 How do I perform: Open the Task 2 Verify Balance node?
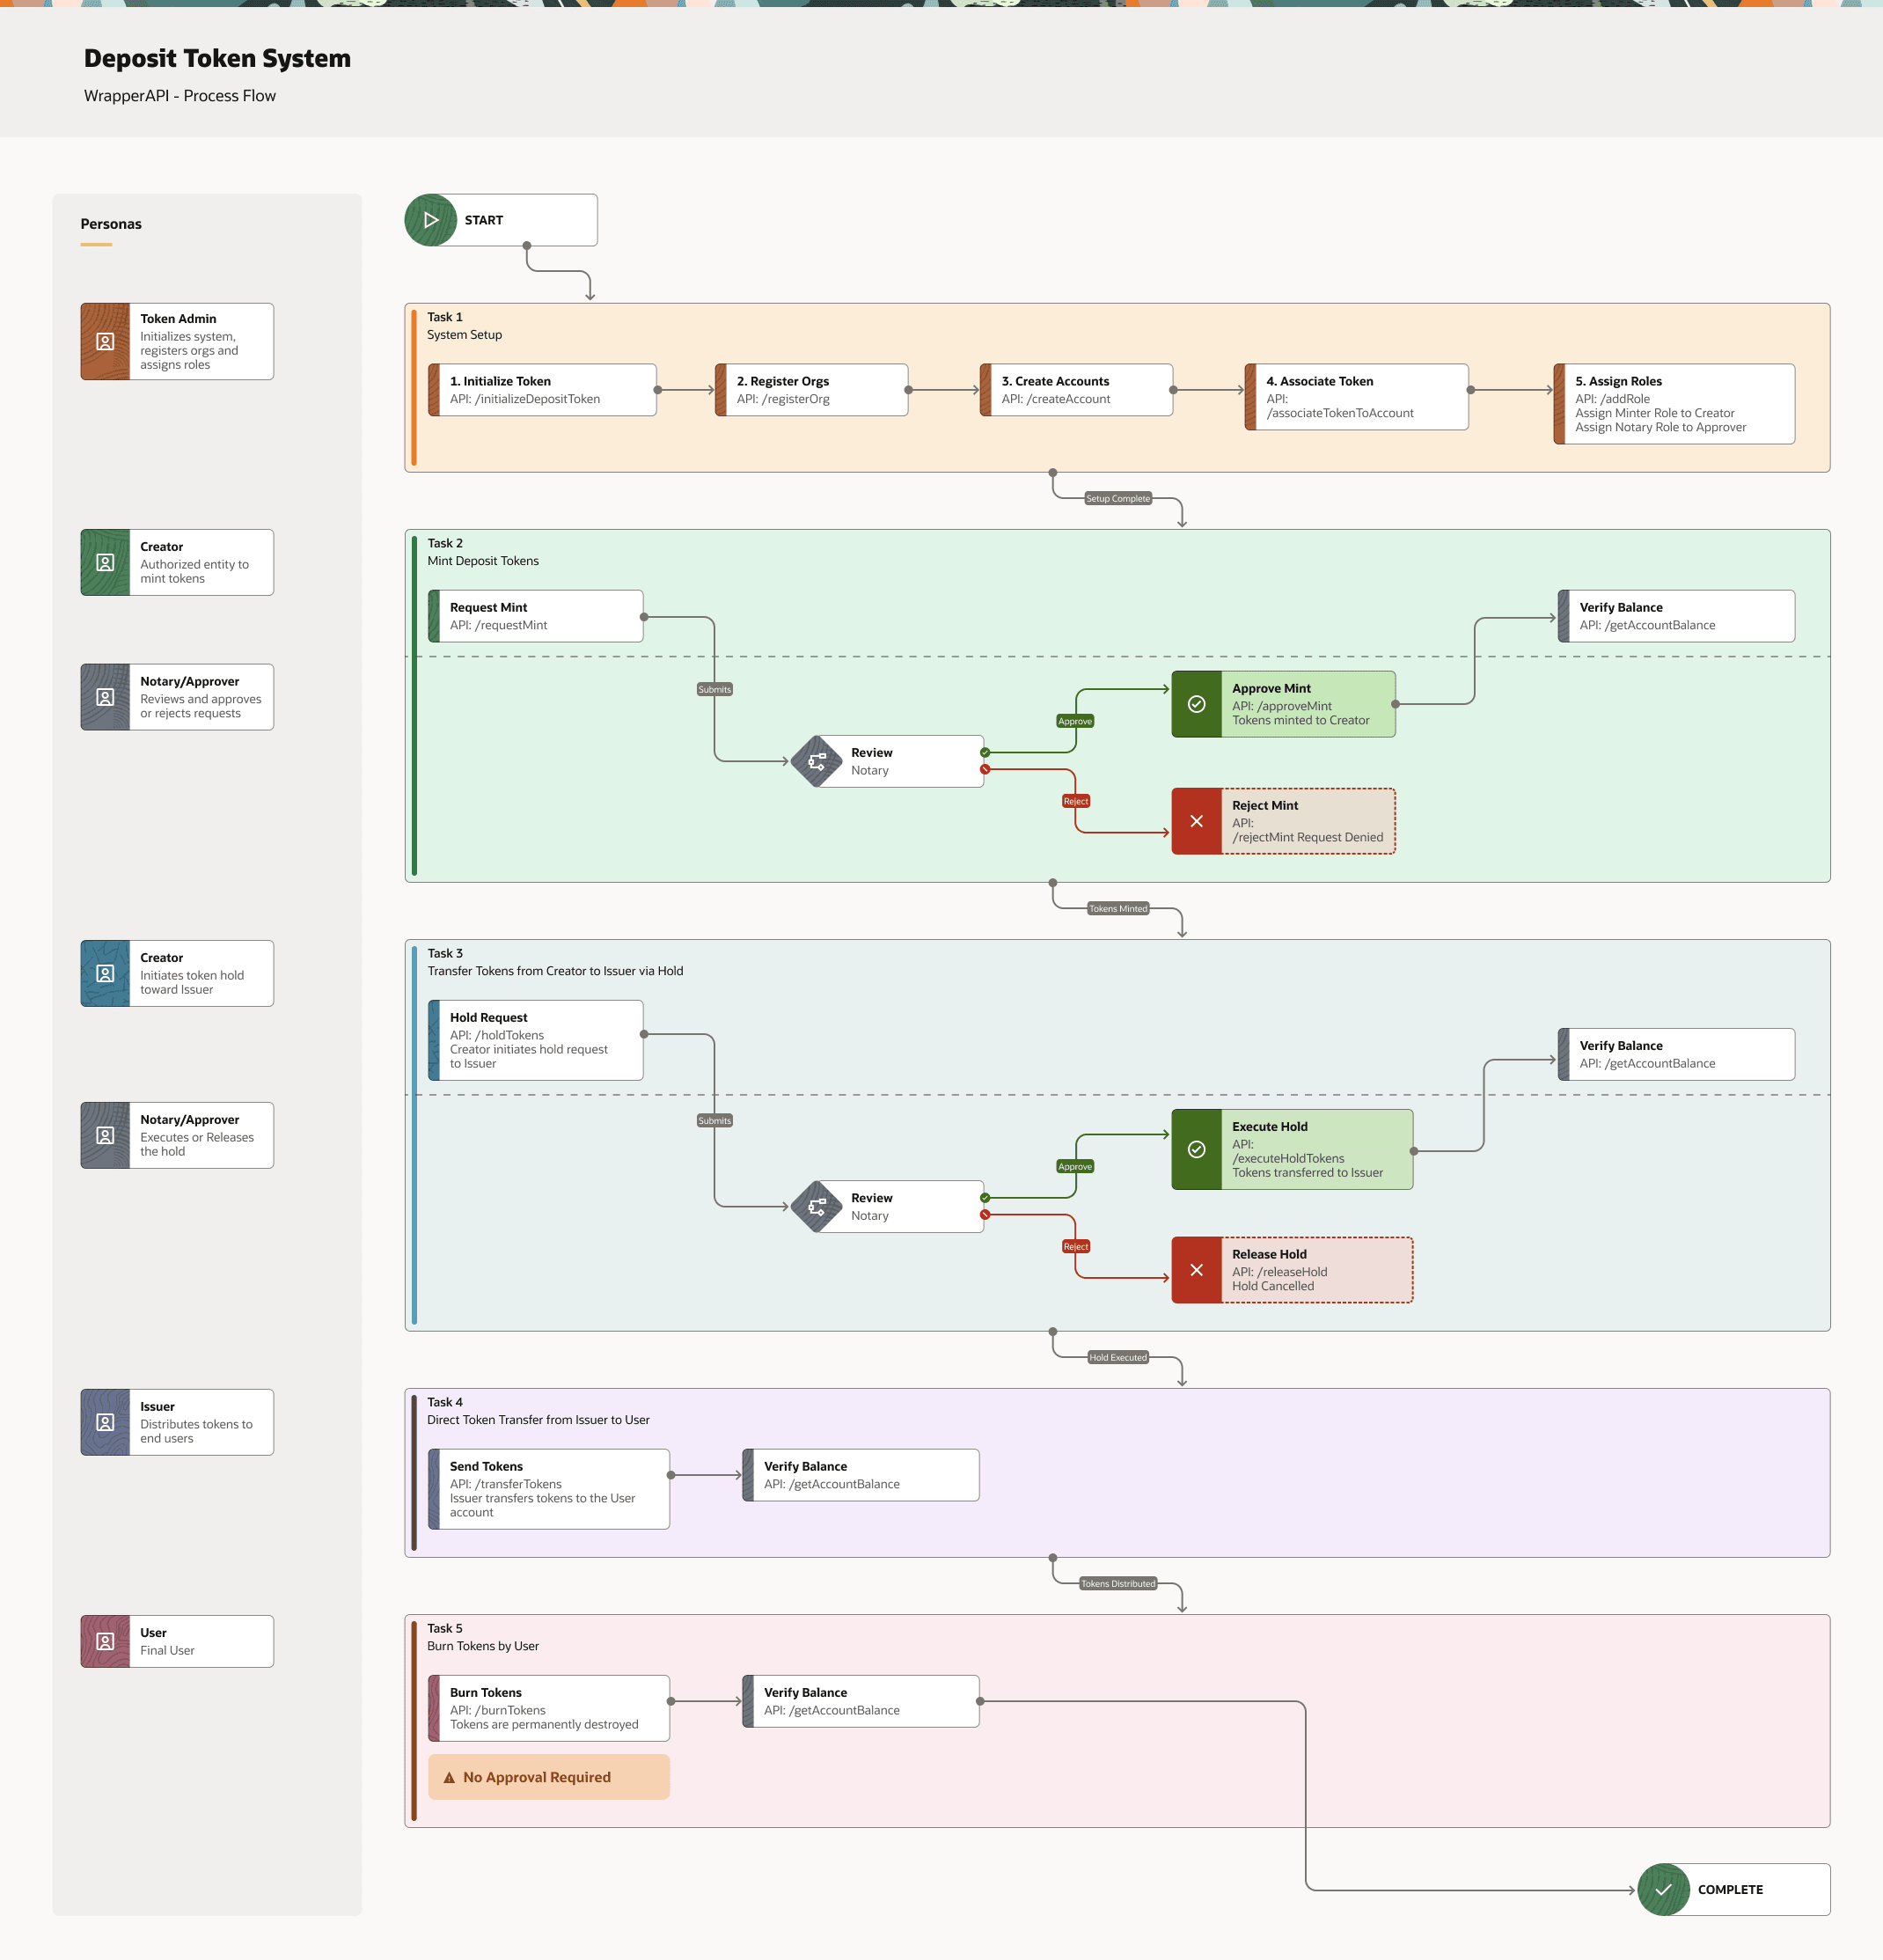click(x=1676, y=616)
